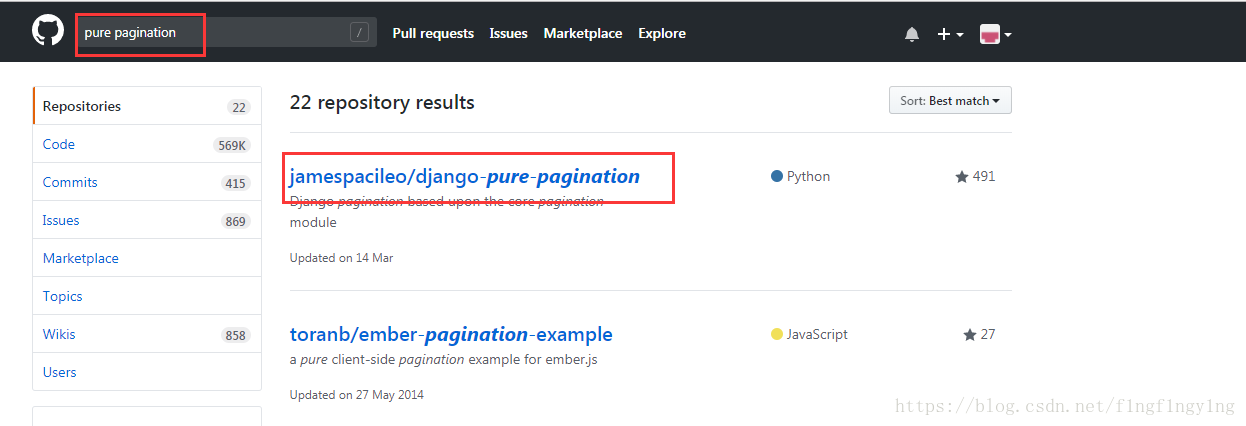
Task: Focus the search box containing pure pagination
Action: click(227, 33)
